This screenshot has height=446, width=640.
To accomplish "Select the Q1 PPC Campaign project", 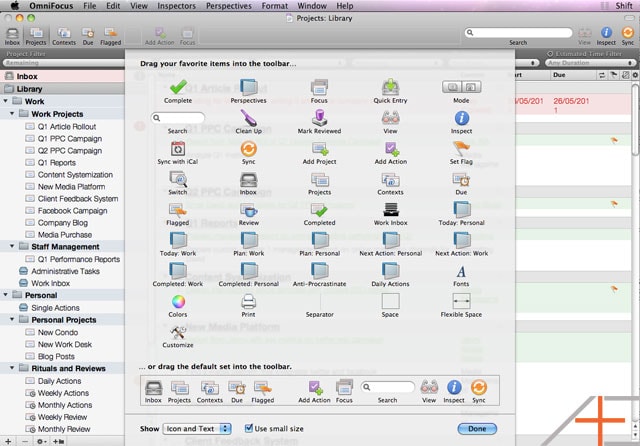I will coord(70,139).
